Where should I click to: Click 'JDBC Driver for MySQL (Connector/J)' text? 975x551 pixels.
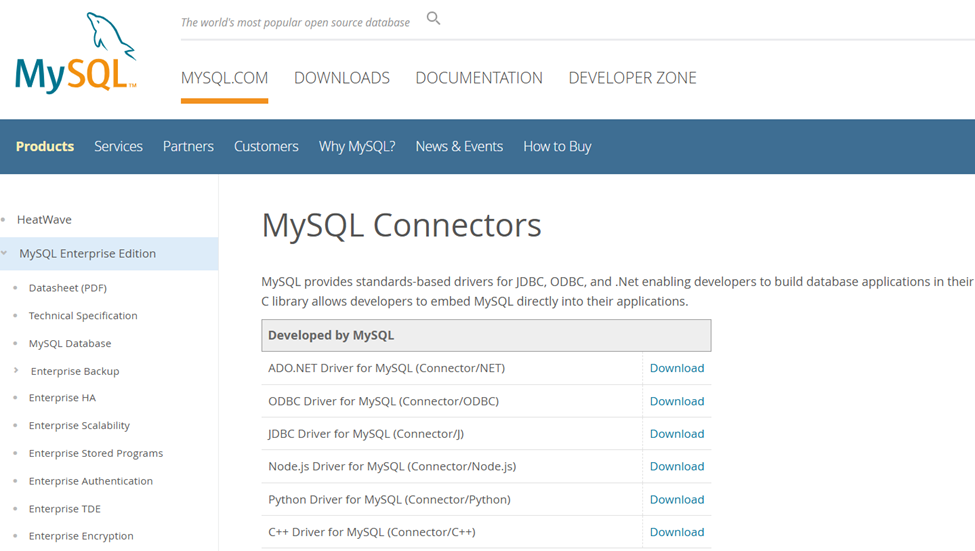(366, 434)
